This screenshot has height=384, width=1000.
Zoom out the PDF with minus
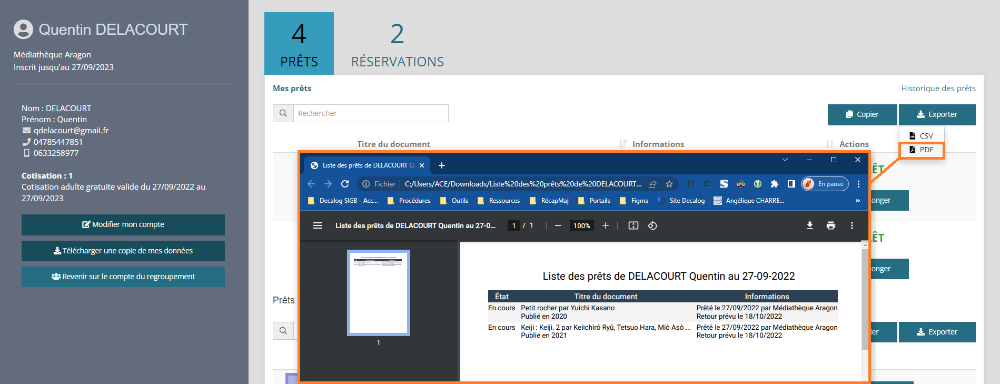[x=557, y=225]
